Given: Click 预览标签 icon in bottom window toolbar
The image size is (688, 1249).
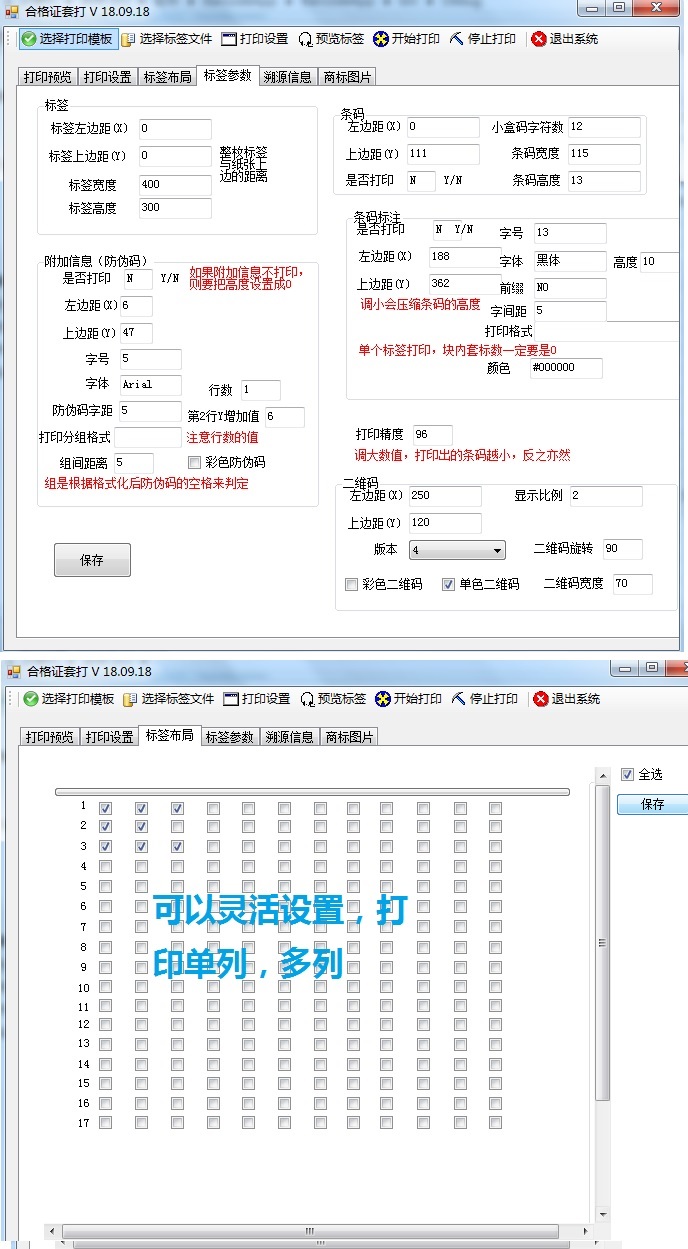Looking at the screenshot, I should pos(307,699).
